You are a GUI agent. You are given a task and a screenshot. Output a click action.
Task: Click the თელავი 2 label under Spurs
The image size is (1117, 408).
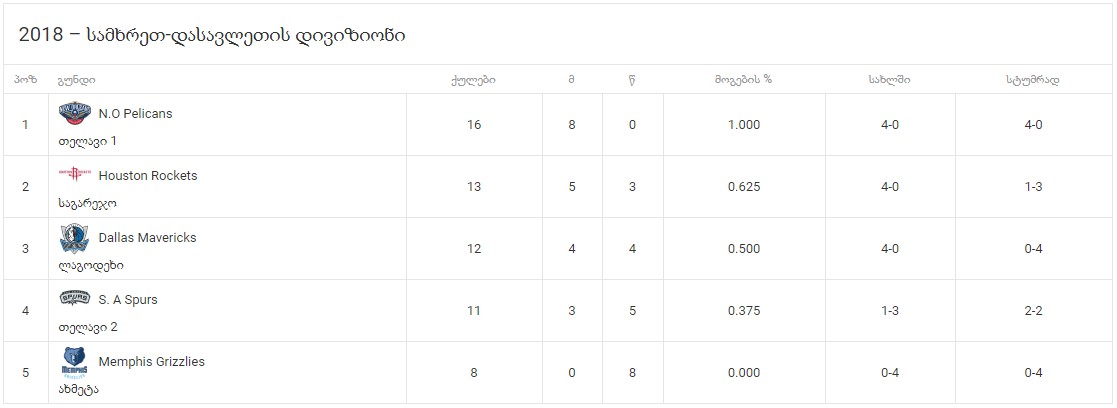coord(88,328)
